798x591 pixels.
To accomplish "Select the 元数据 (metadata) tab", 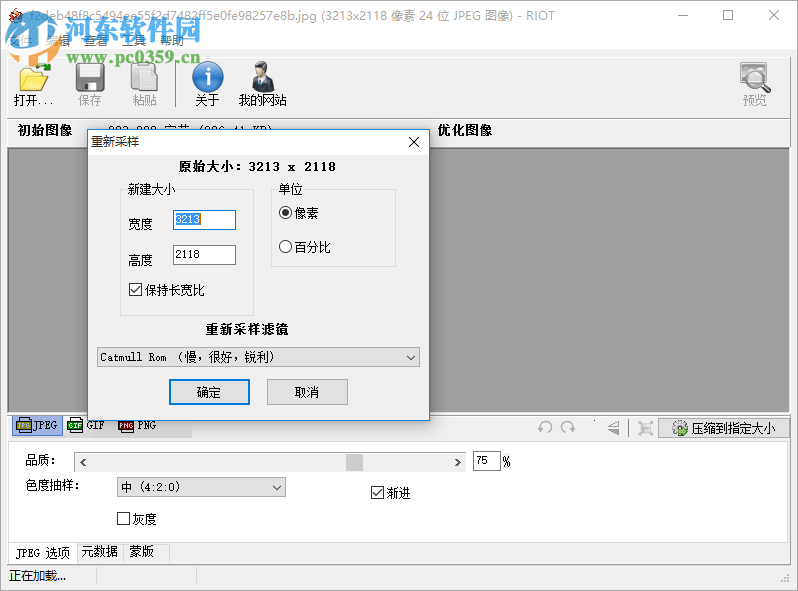I will tap(100, 552).
